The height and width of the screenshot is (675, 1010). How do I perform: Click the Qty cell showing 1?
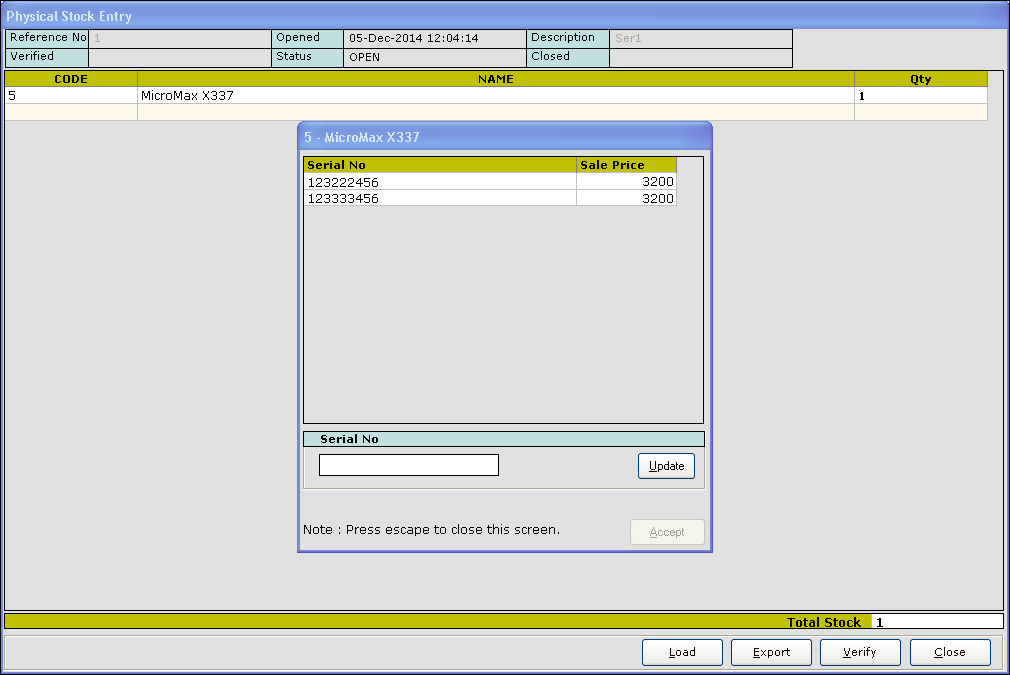pos(920,95)
